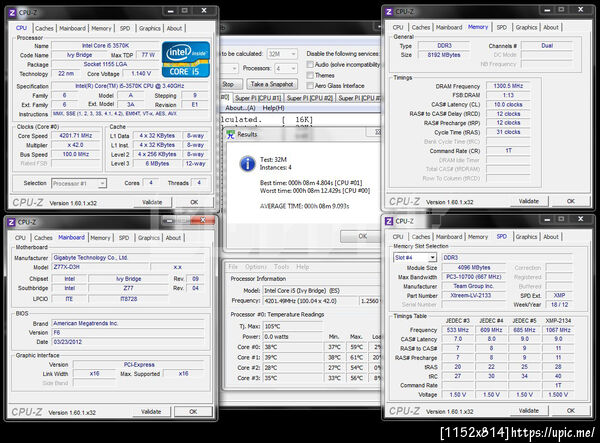Click the CPU-Z icon in SPD window title
The height and width of the screenshot is (443, 600).
tap(389, 221)
